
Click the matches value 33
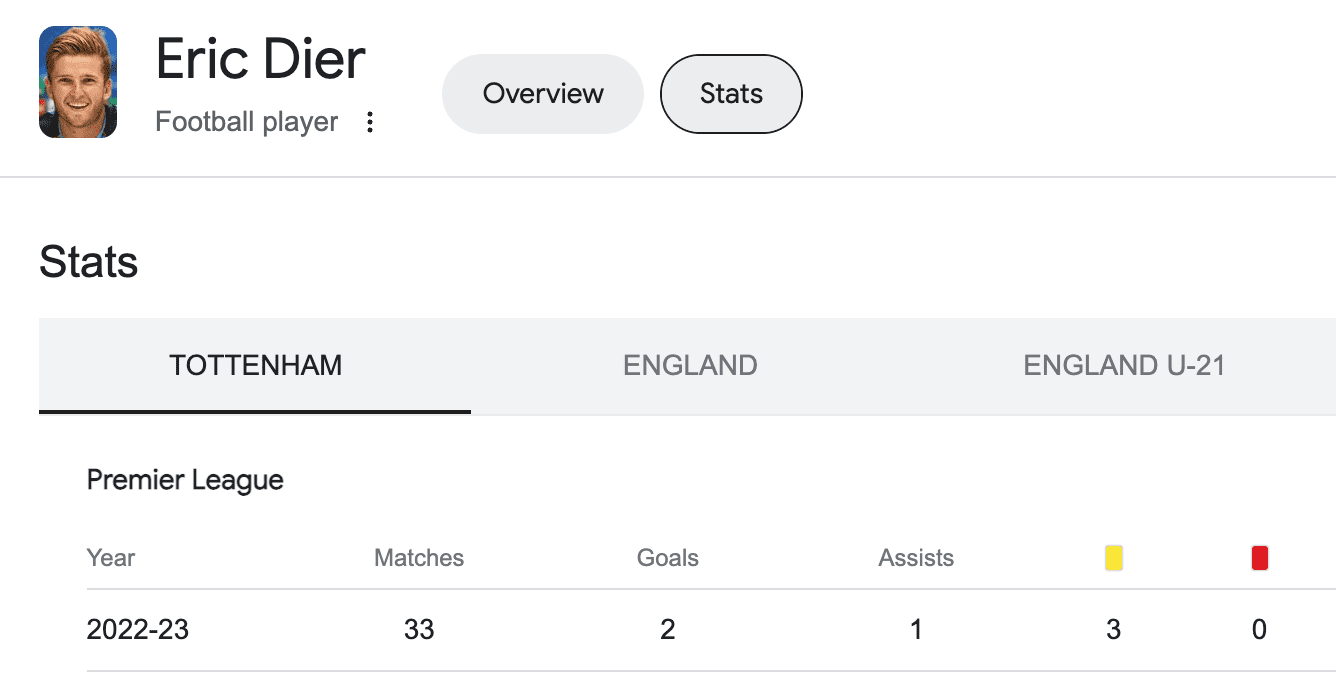point(419,629)
